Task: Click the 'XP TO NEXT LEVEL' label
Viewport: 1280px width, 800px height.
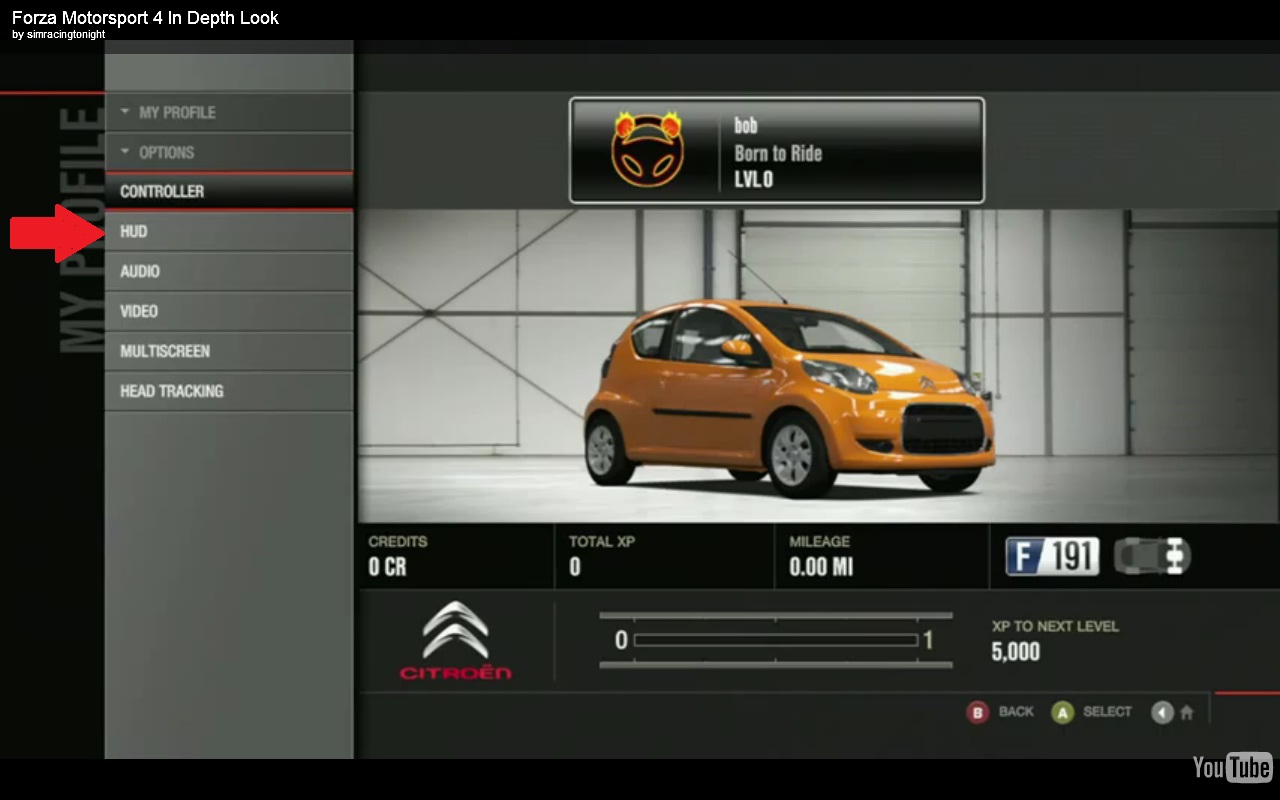Action: pos(1055,626)
